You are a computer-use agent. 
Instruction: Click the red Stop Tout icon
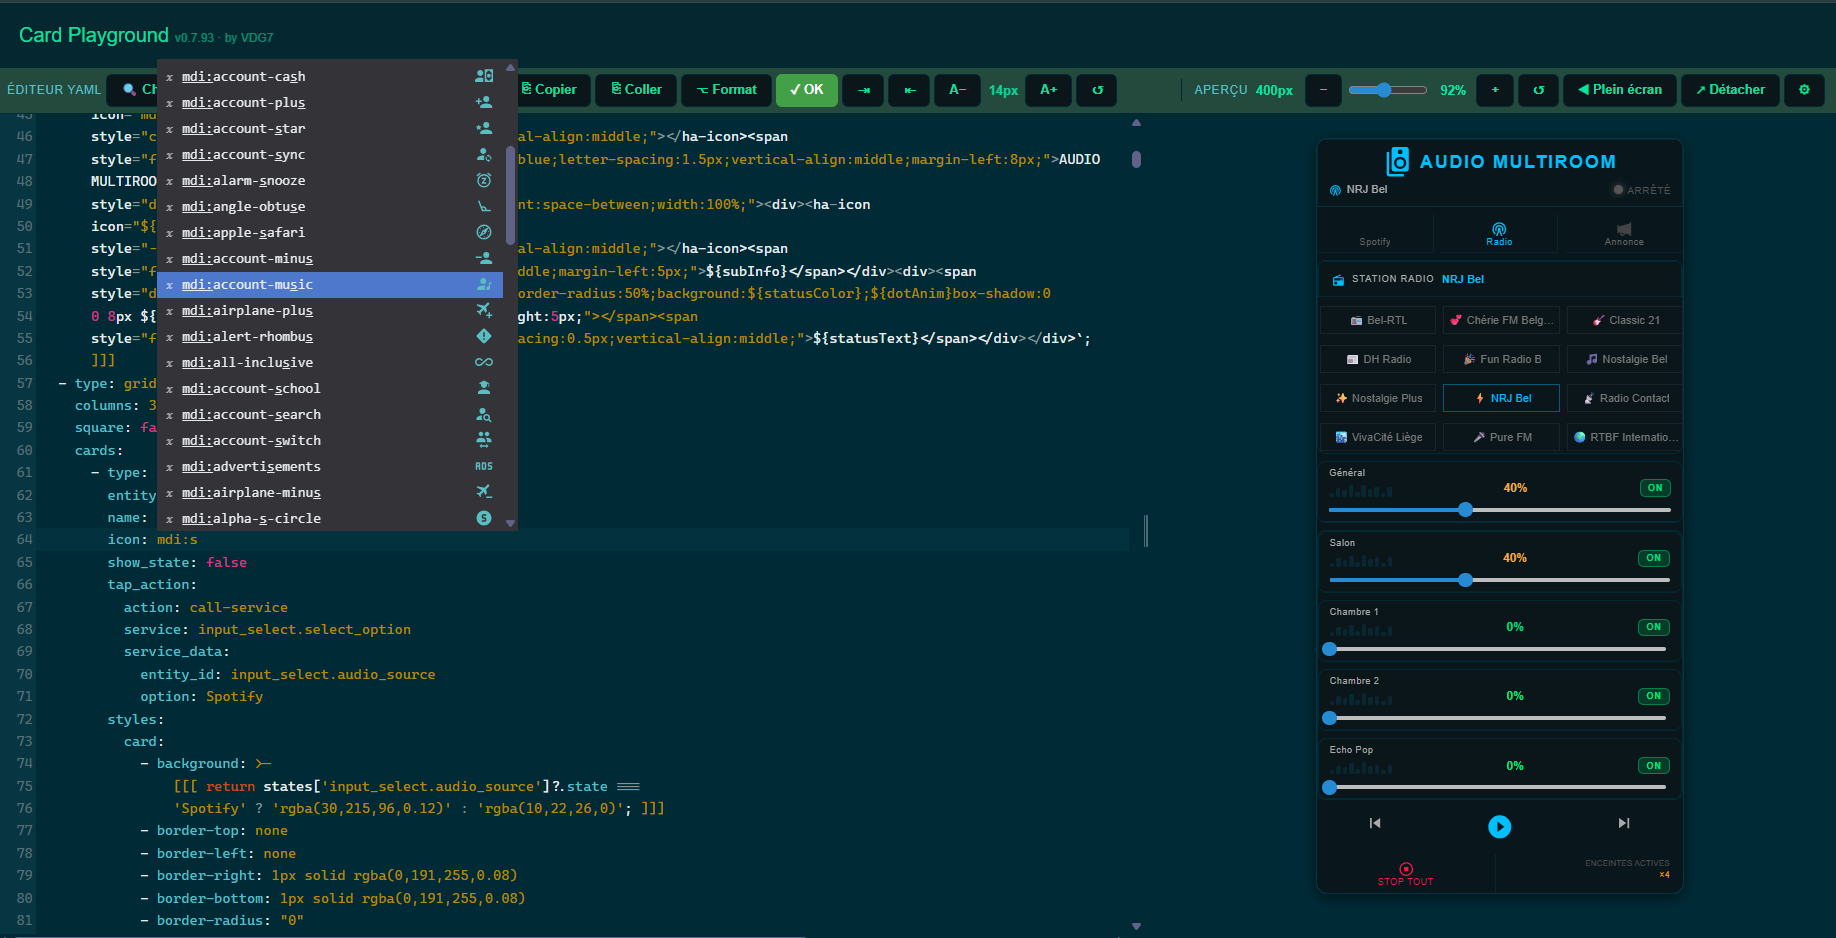tap(1406, 869)
